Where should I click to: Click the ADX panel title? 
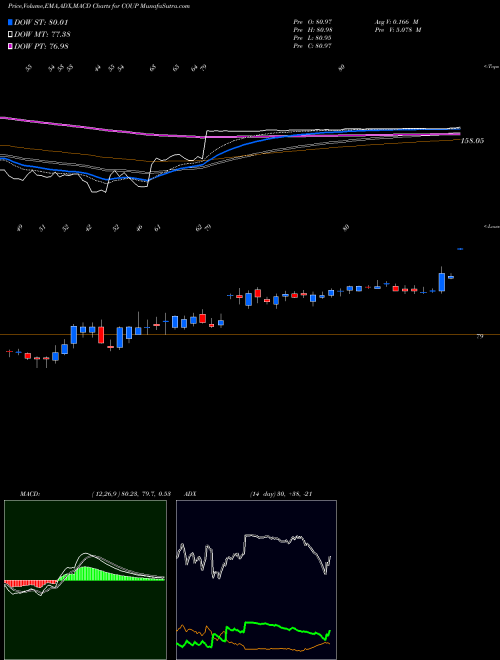190,494
